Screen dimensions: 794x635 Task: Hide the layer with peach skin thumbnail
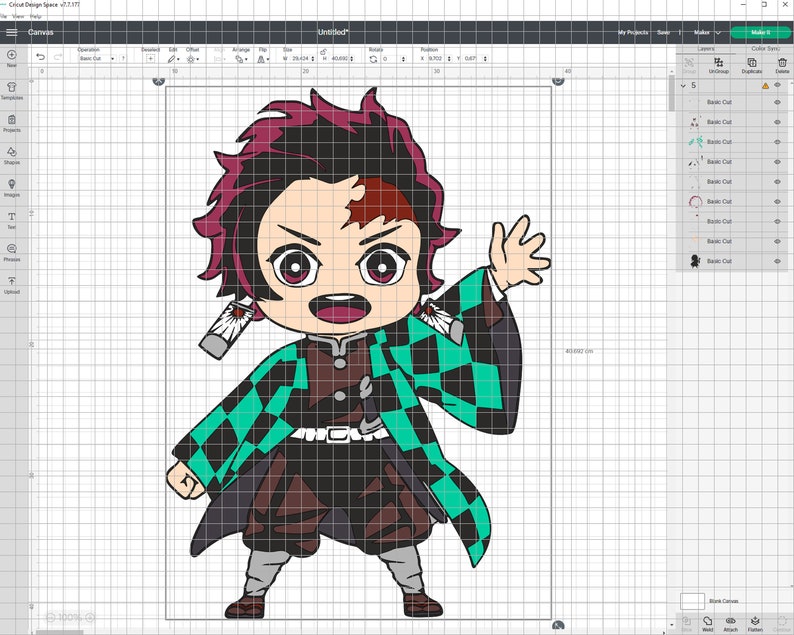click(x=777, y=242)
